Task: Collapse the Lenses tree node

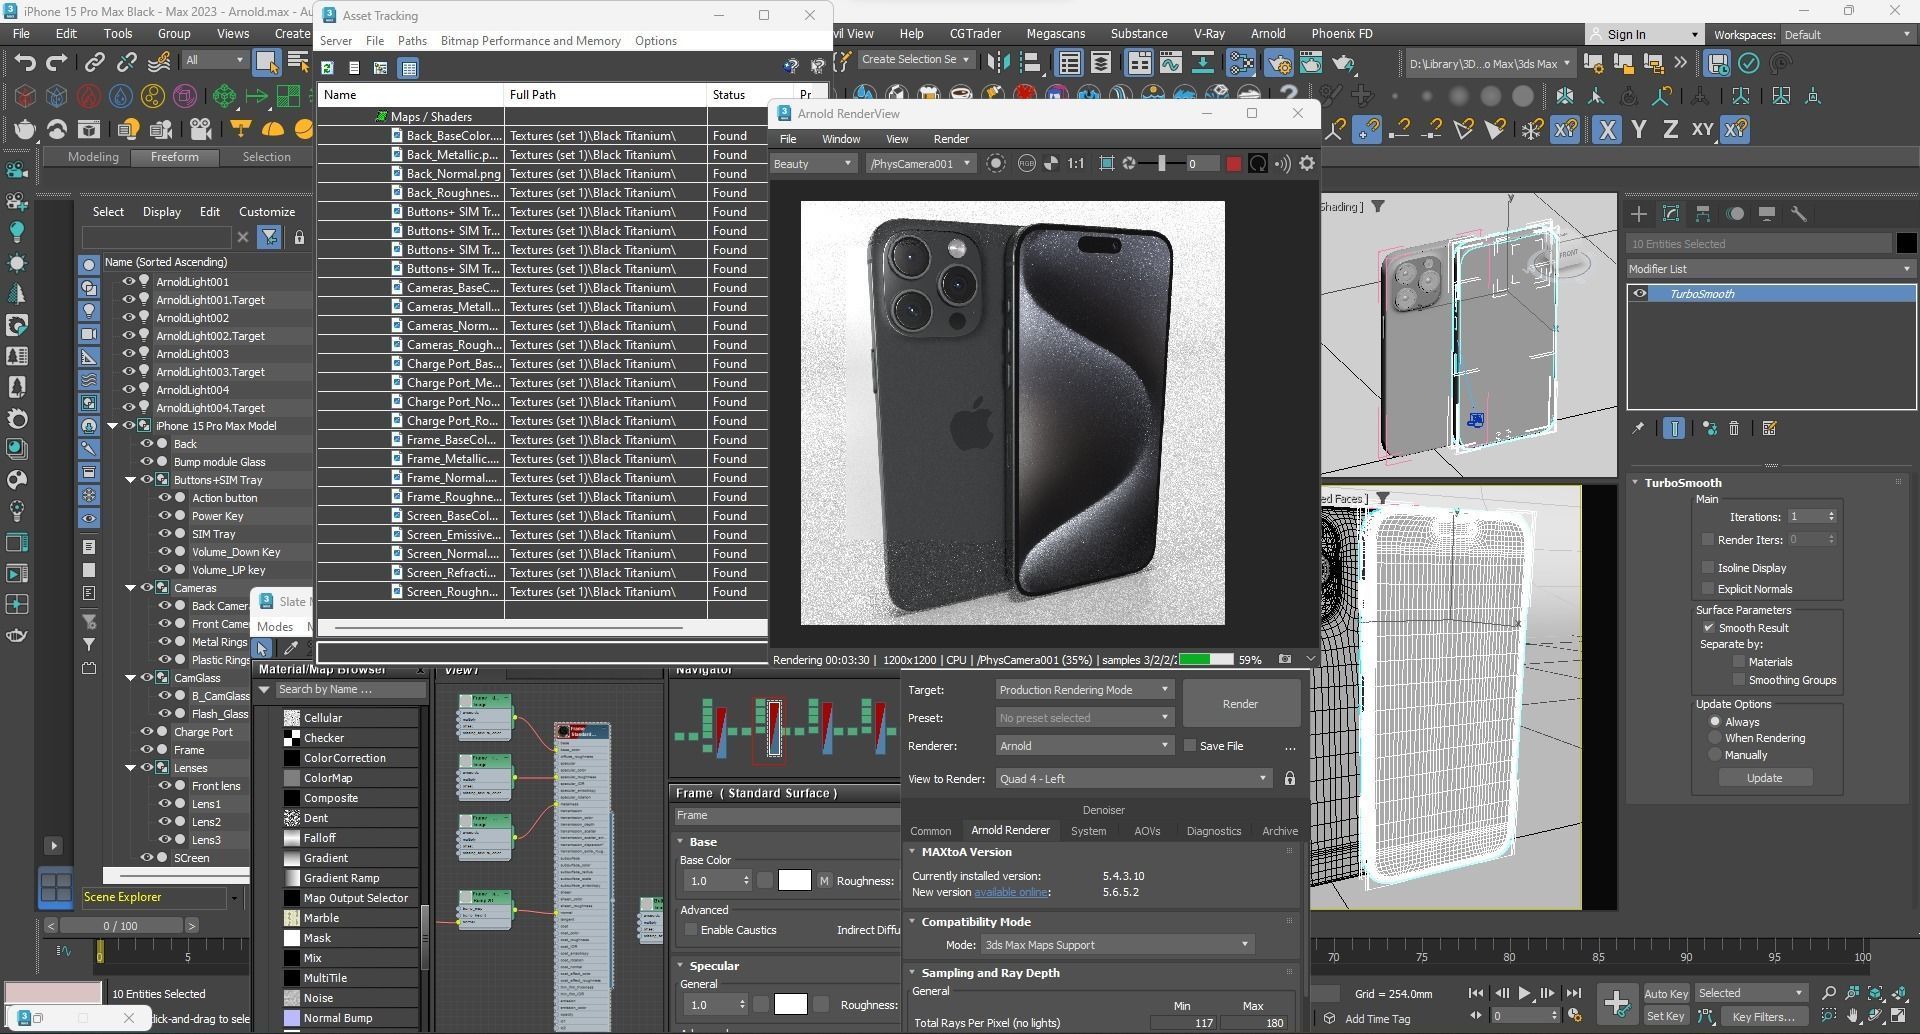Action: click(x=131, y=768)
